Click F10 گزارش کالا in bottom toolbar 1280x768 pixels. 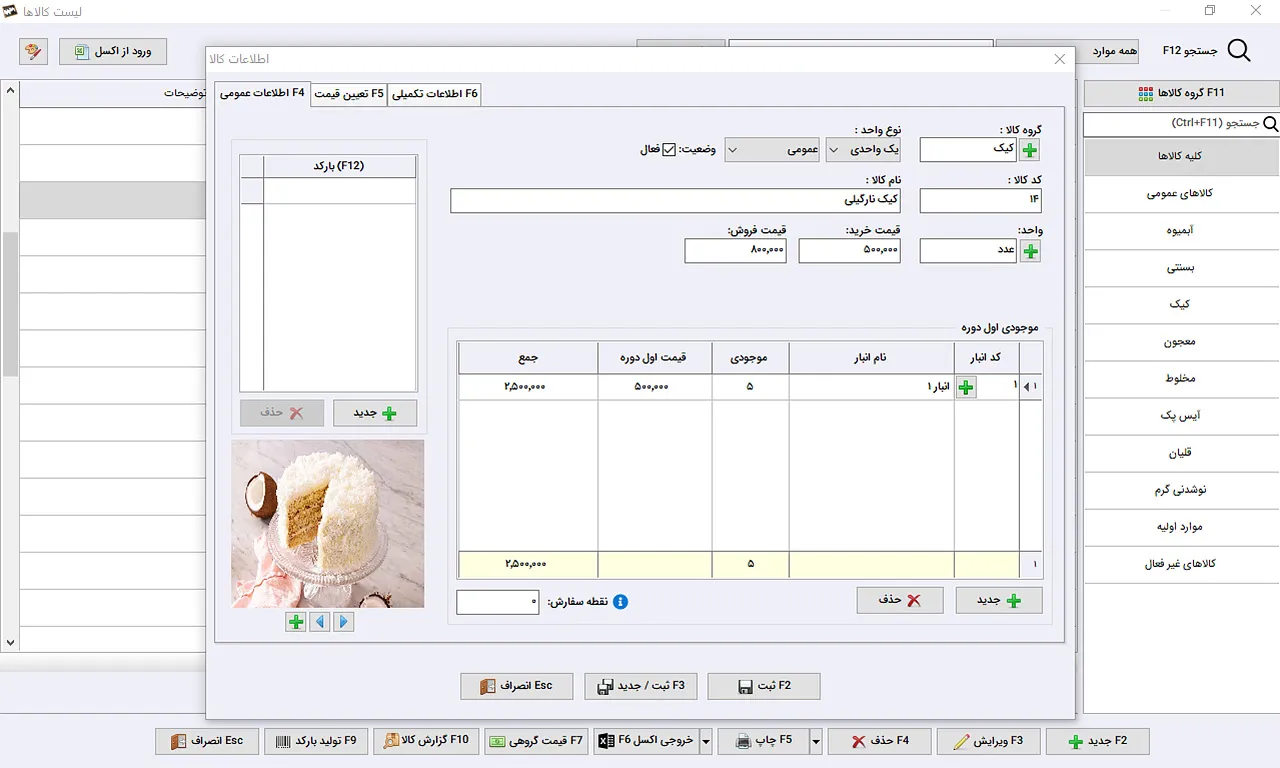(x=427, y=742)
